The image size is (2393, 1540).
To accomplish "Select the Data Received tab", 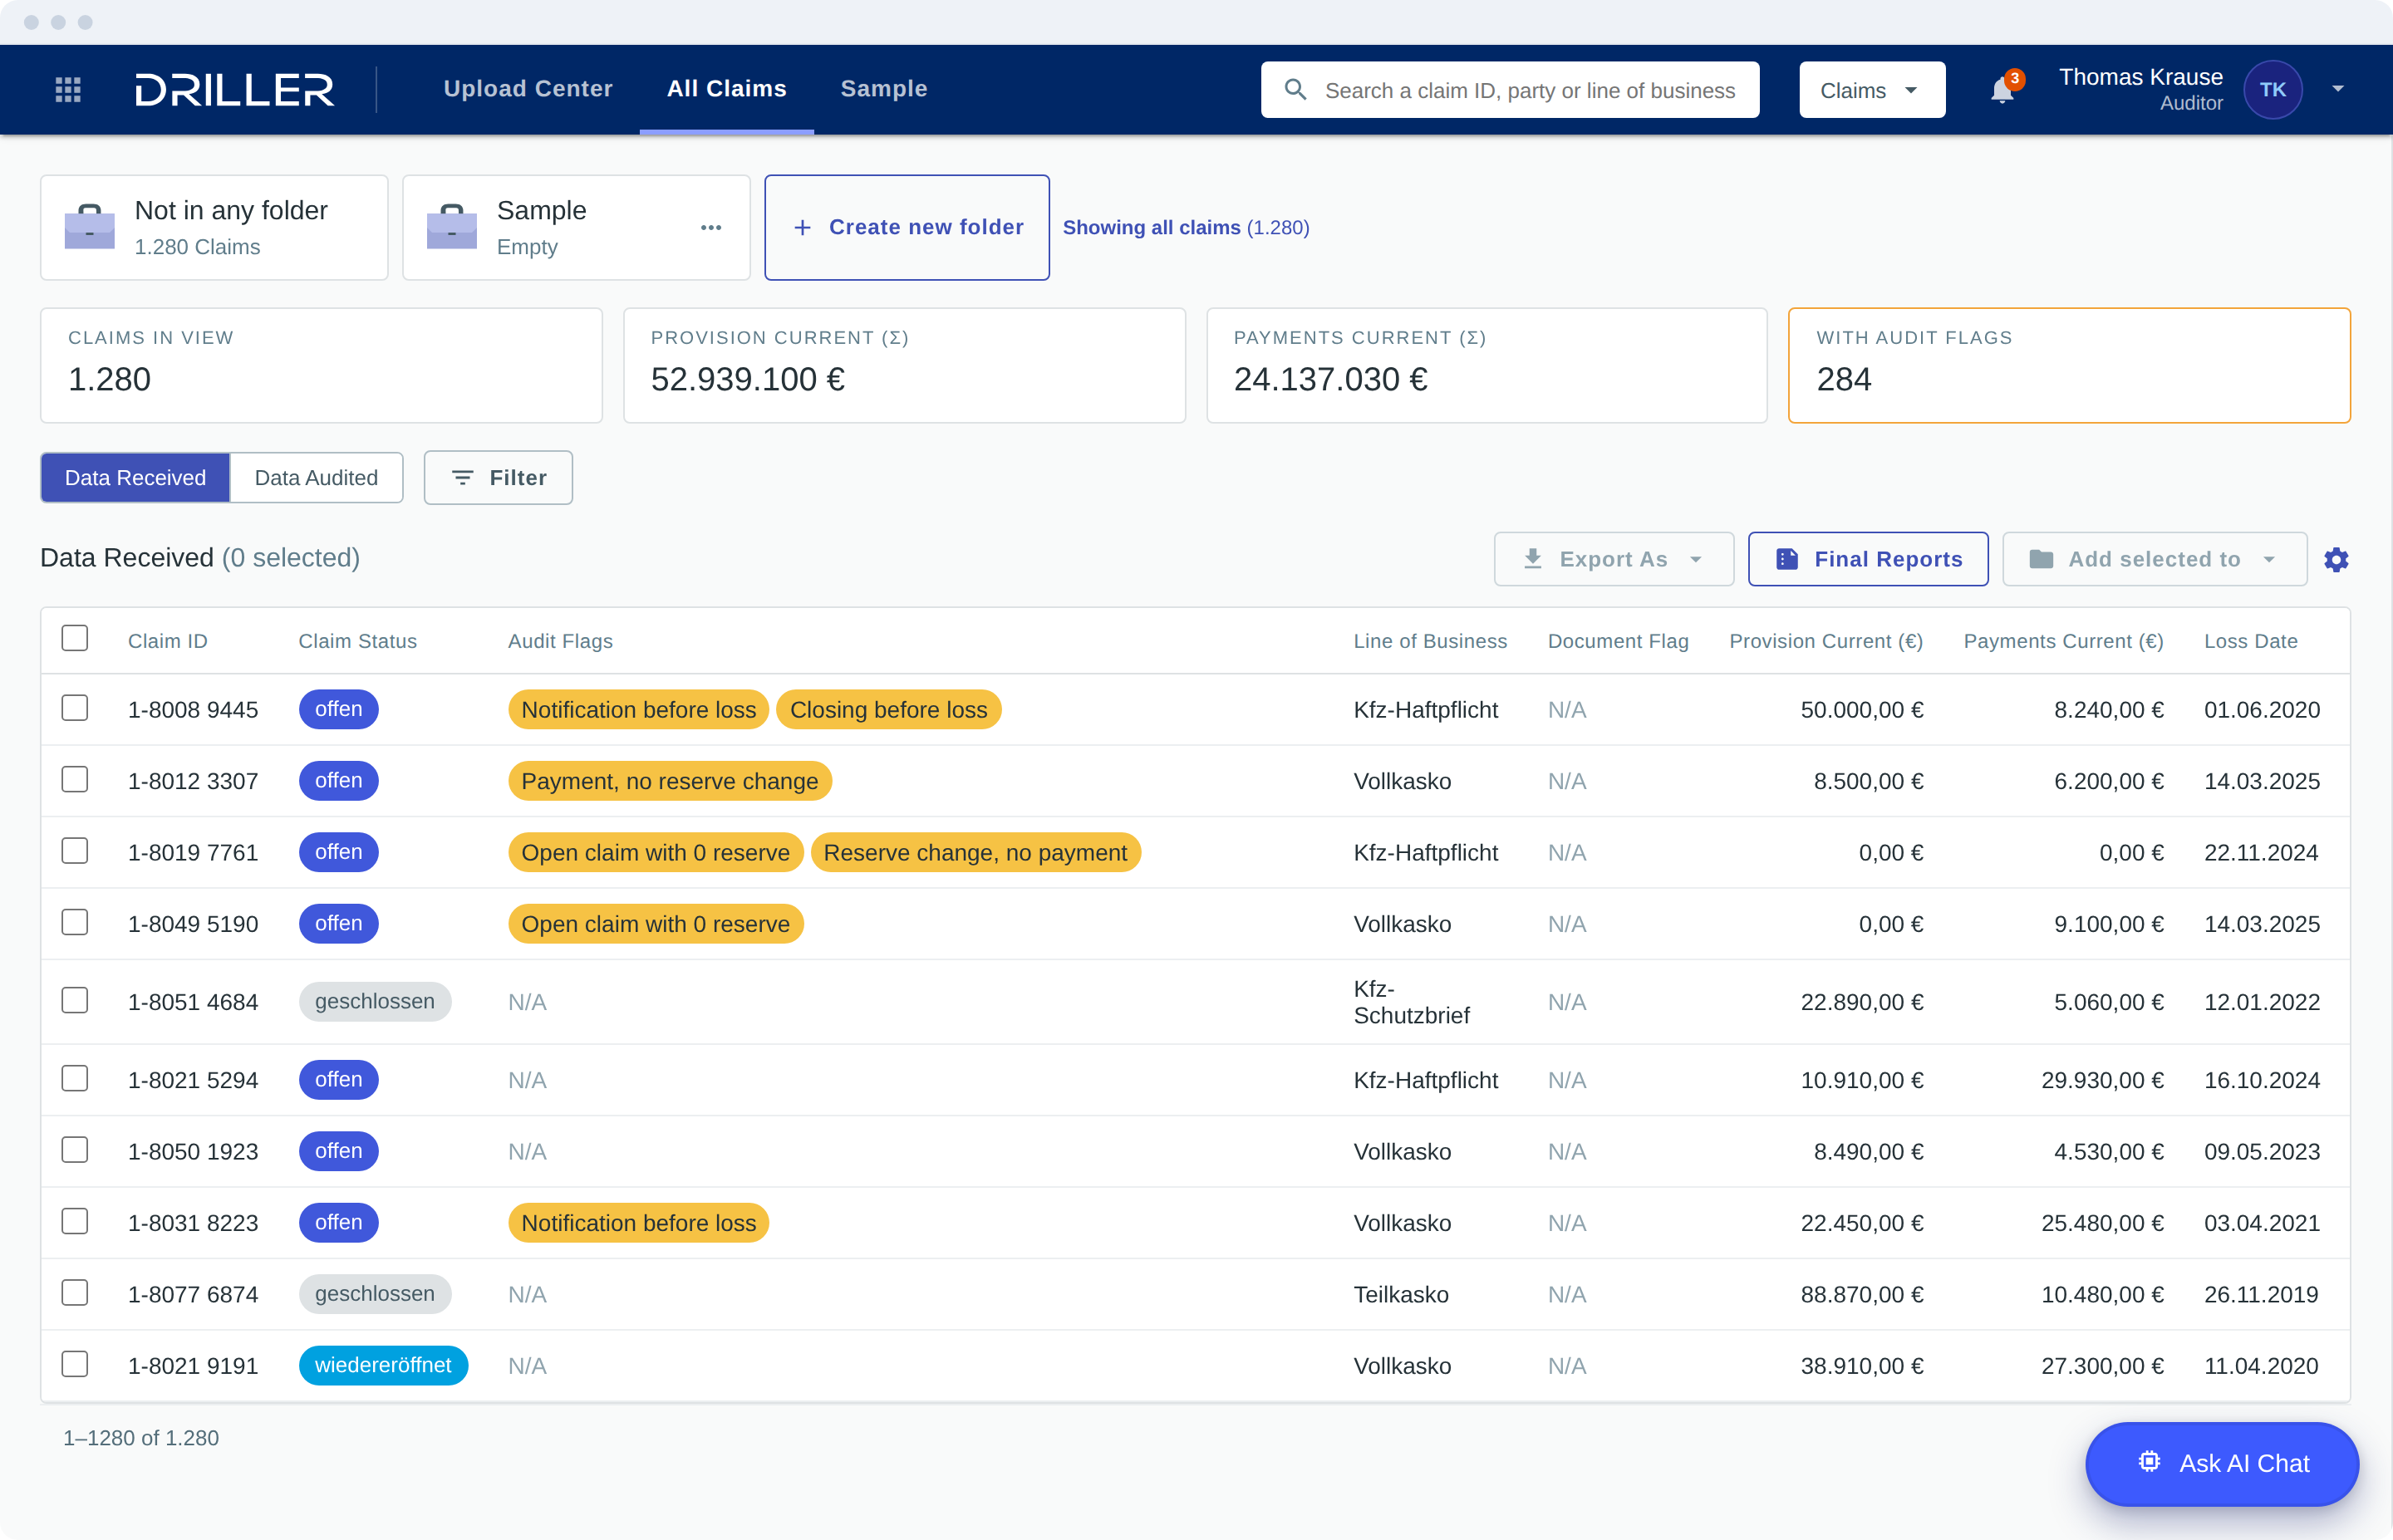I will pos(135,478).
